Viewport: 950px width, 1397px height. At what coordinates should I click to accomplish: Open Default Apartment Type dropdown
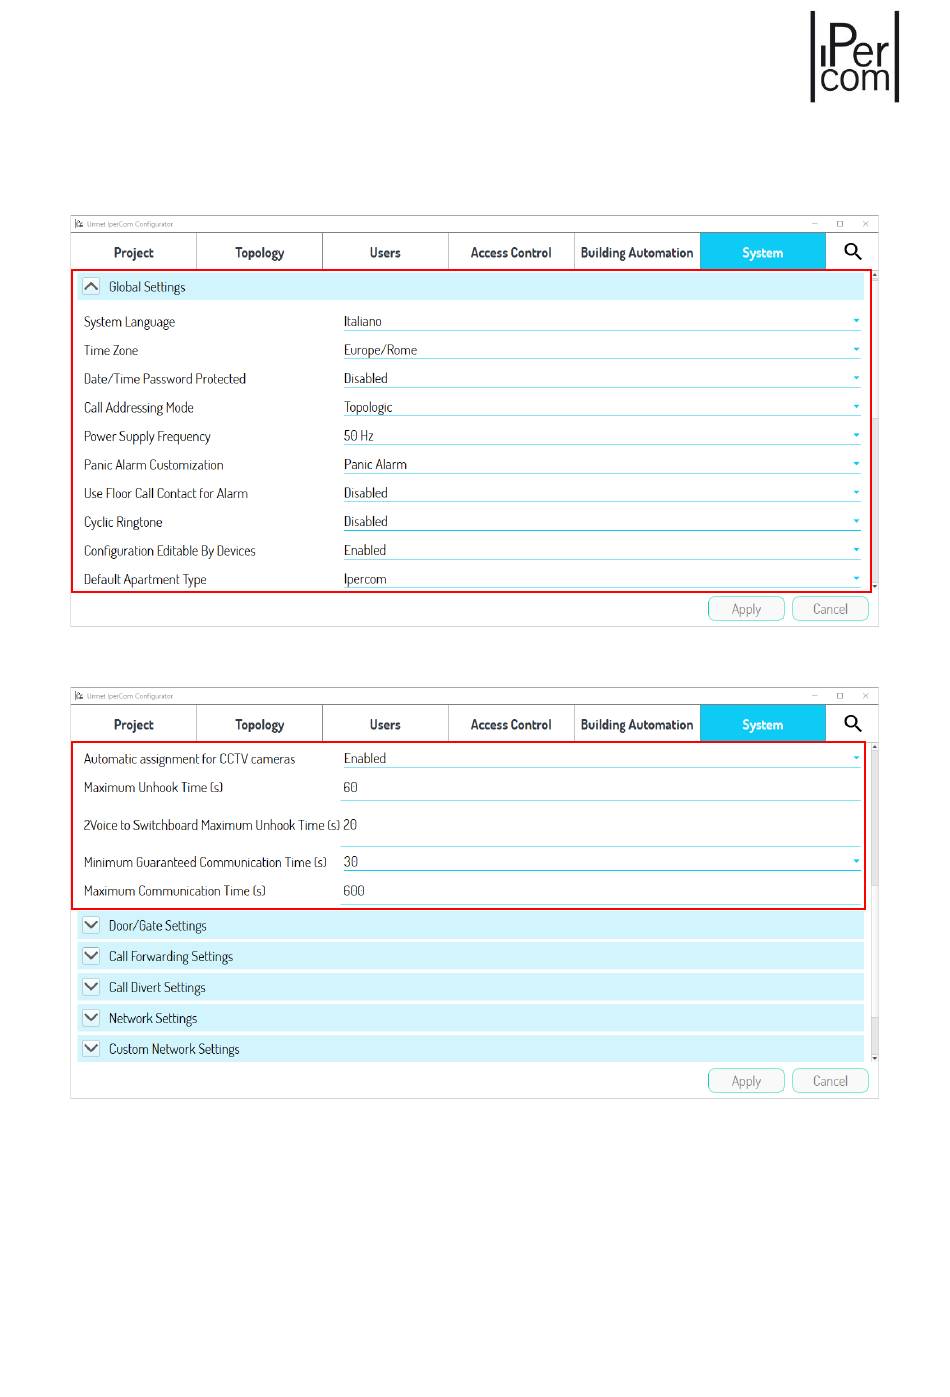click(x=601, y=579)
